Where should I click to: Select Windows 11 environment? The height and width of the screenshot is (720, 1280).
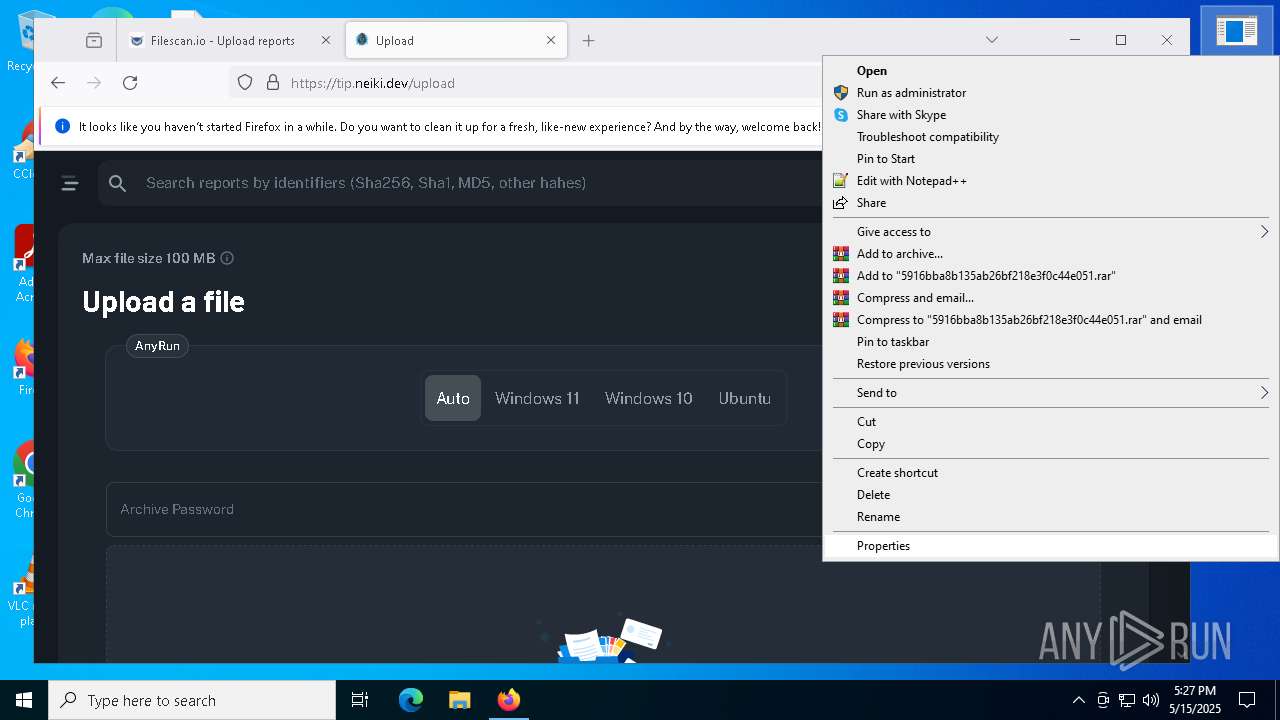[537, 398]
